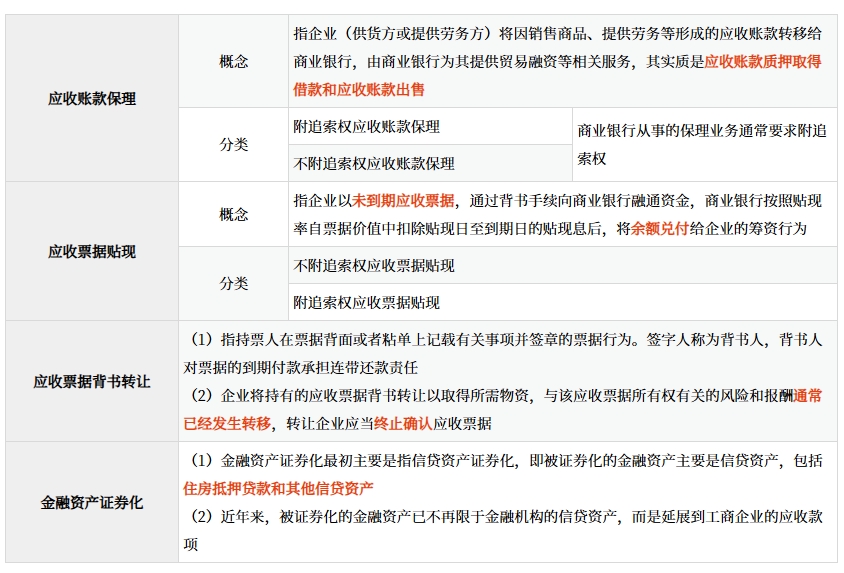Click the 附追索权应收账款保理 cell

click(x=367, y=127)
